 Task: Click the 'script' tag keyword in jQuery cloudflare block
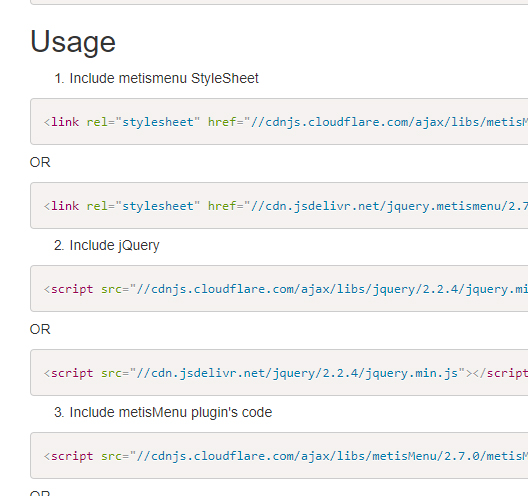[72, 289]
